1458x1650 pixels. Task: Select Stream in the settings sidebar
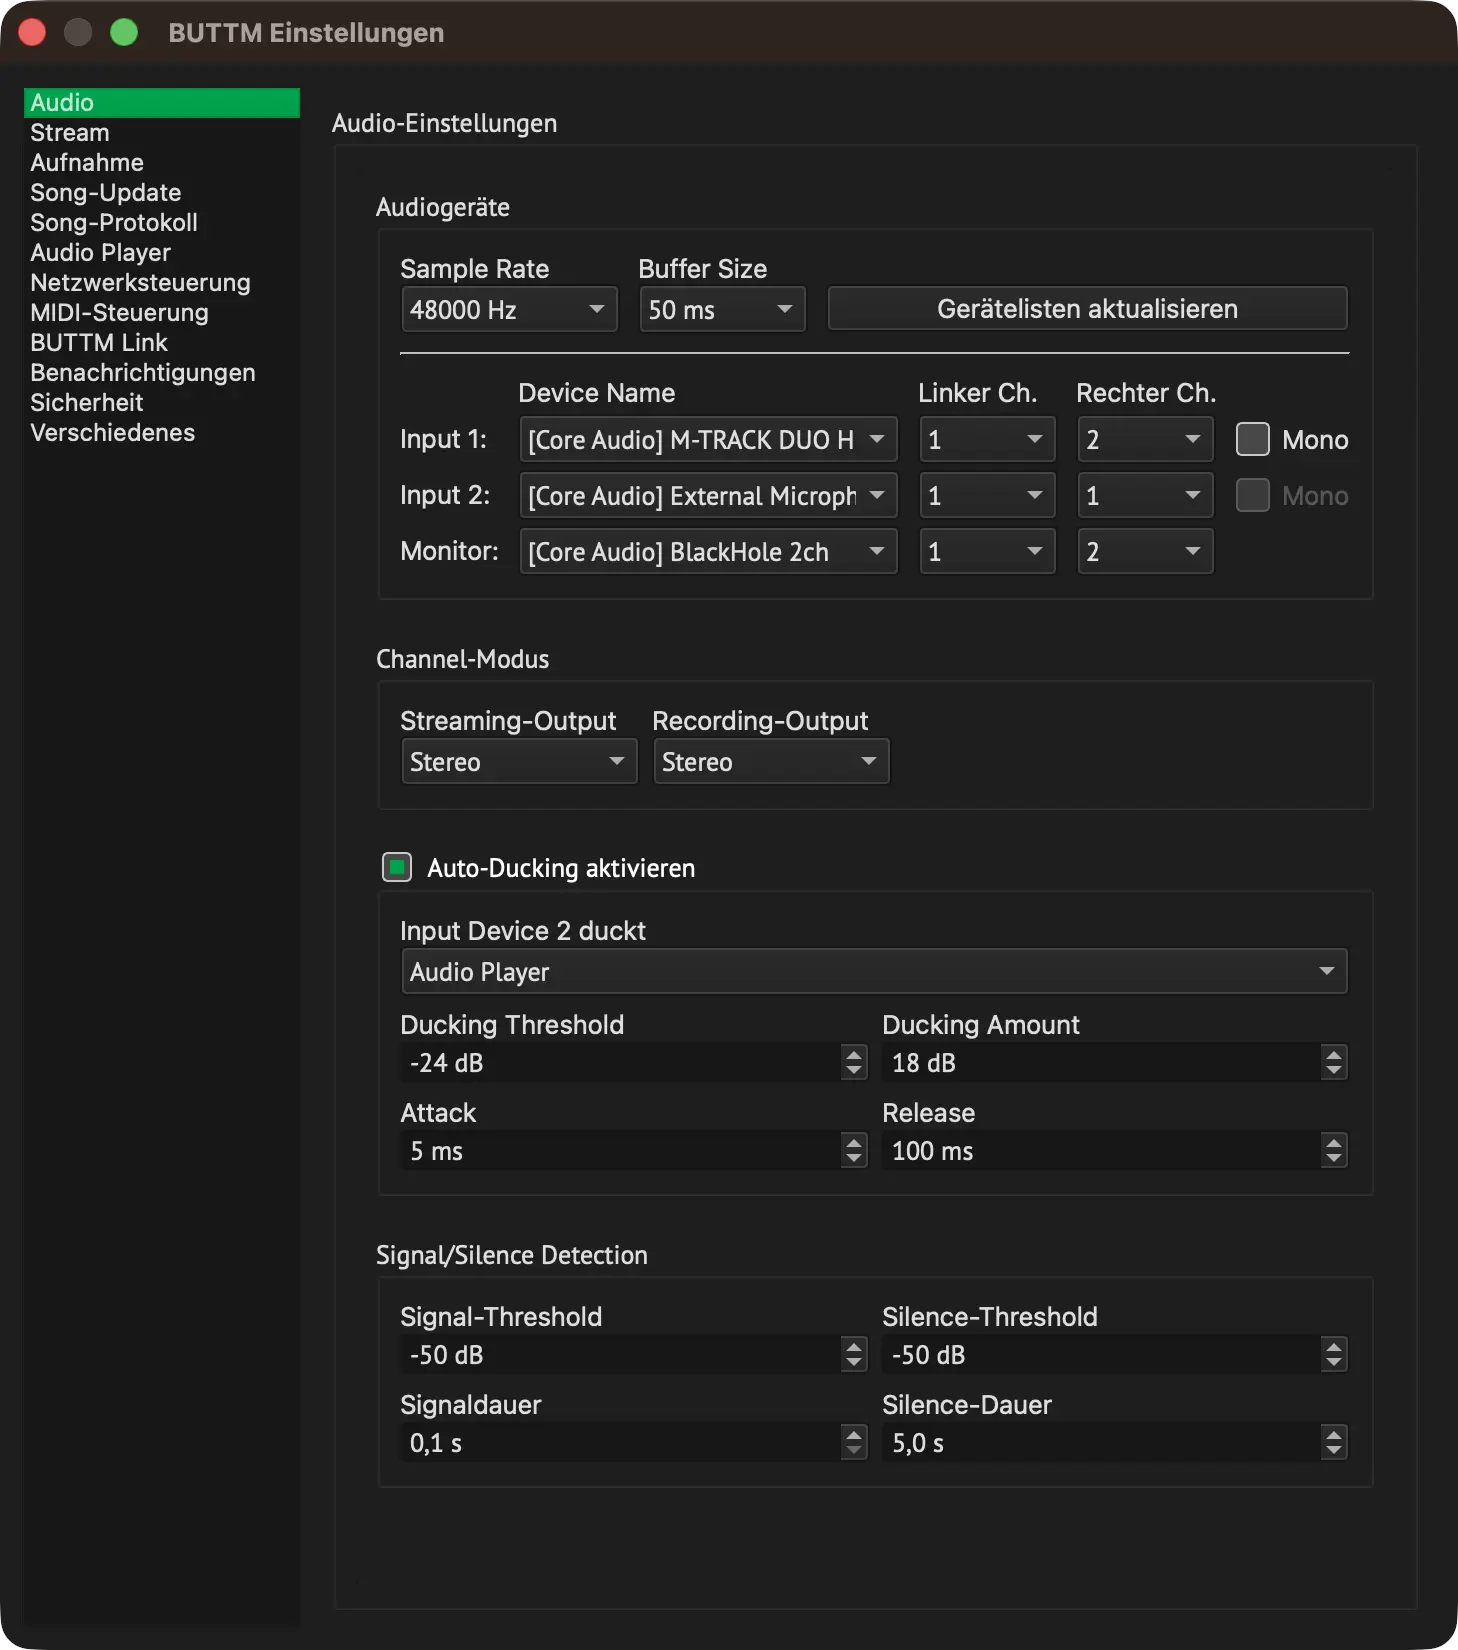click(x=161, y=133)
